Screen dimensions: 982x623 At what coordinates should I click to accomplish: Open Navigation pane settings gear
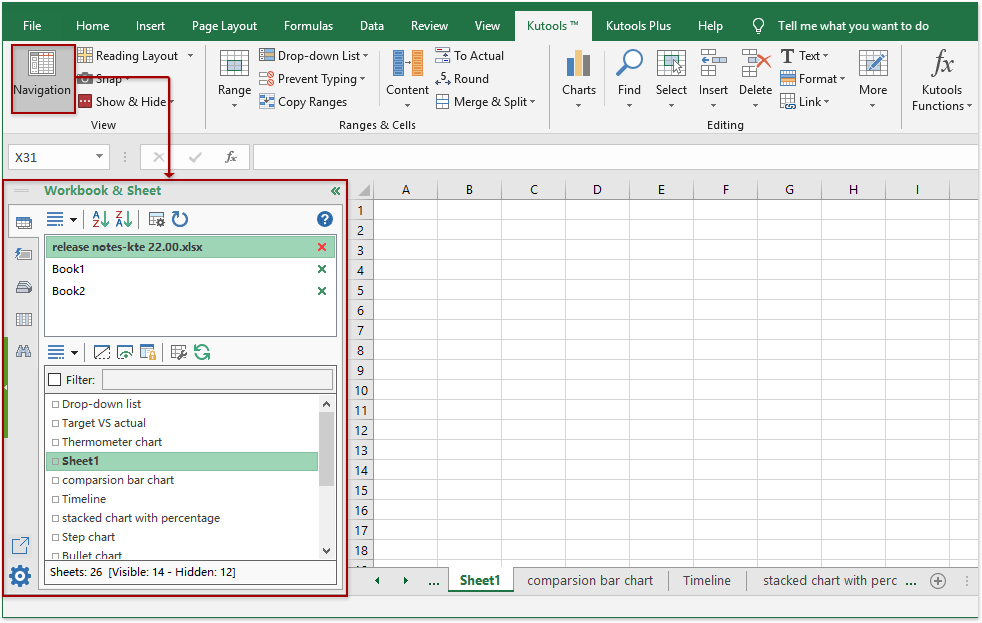click(x=19, y=576)
